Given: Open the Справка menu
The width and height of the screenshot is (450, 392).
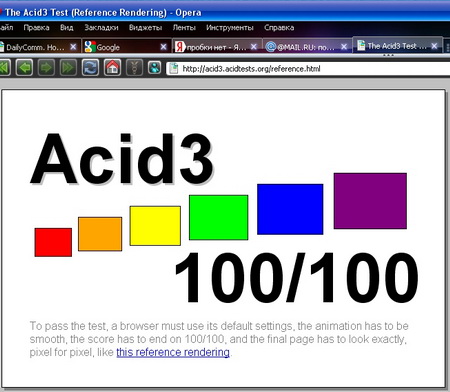Looking at the screenshot, I should click(279, 28).
